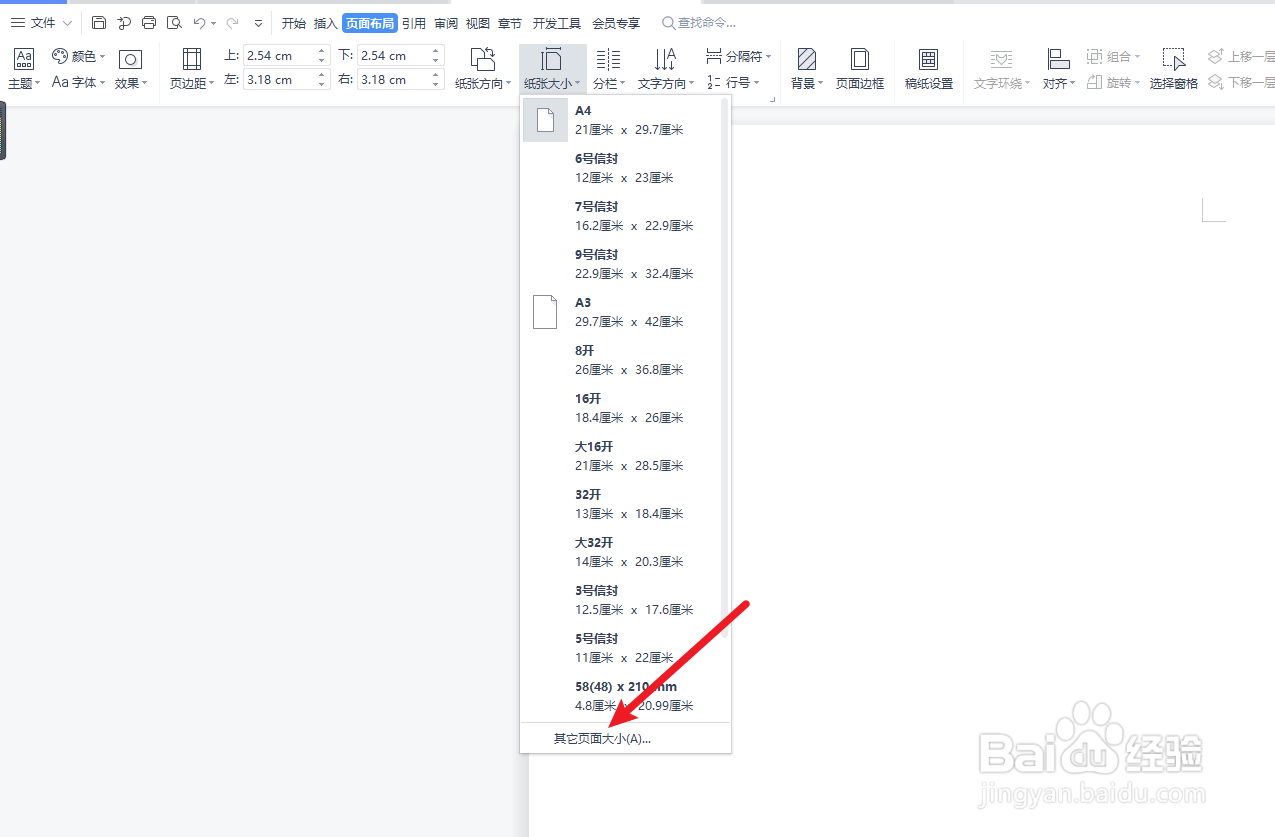
Task: Open Print Preview icon
Action: [x=174, y=22]
